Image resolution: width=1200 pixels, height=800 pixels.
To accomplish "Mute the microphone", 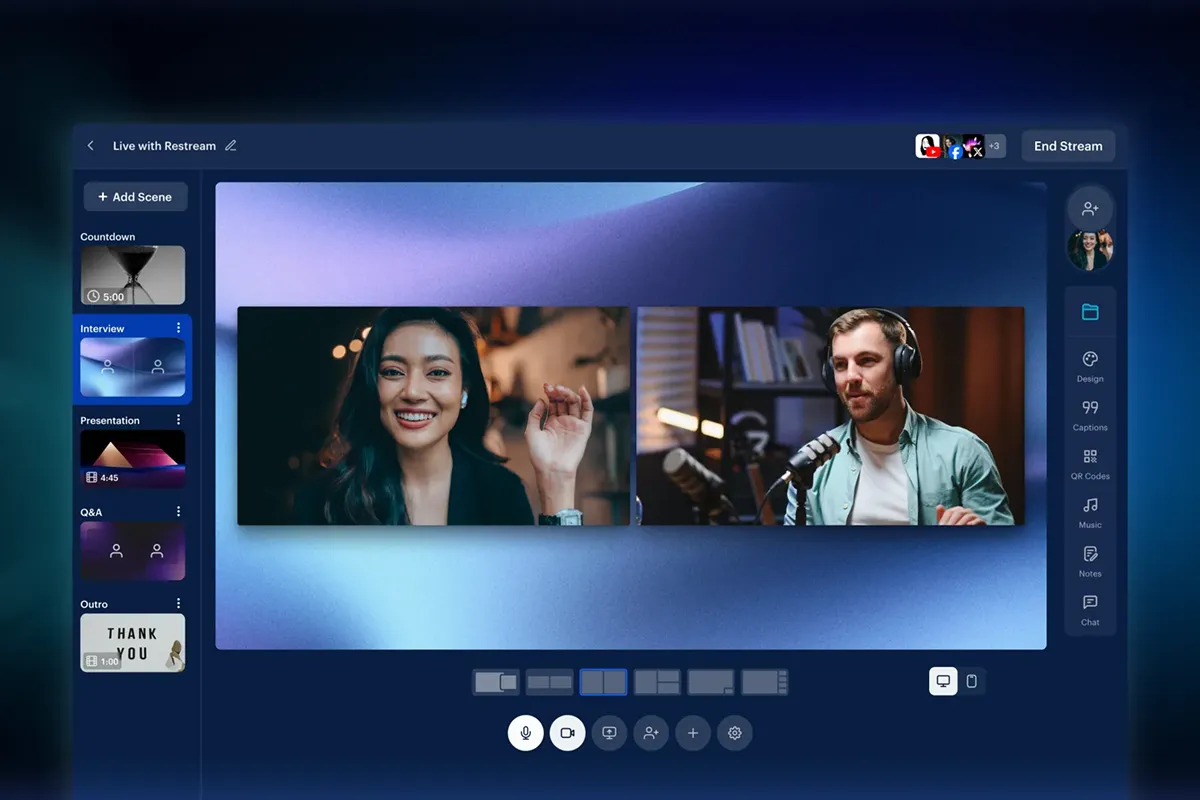I will pyautogui.click(x=525, y=733).
